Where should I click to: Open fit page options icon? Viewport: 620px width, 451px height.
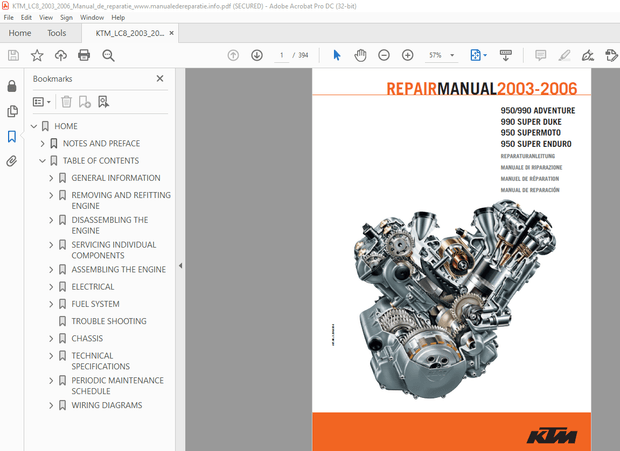478,55
